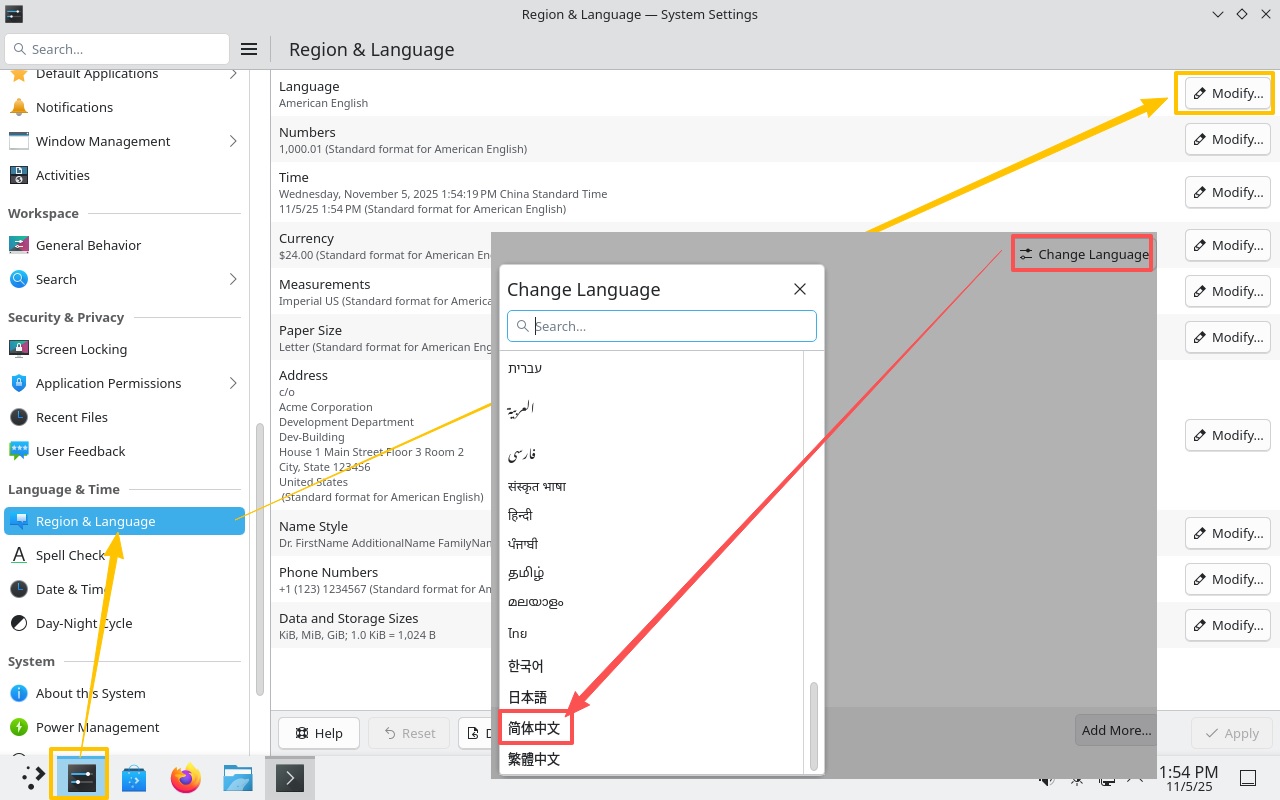
Task: Click the language list scrollbar
Action: tap(814, 725)
